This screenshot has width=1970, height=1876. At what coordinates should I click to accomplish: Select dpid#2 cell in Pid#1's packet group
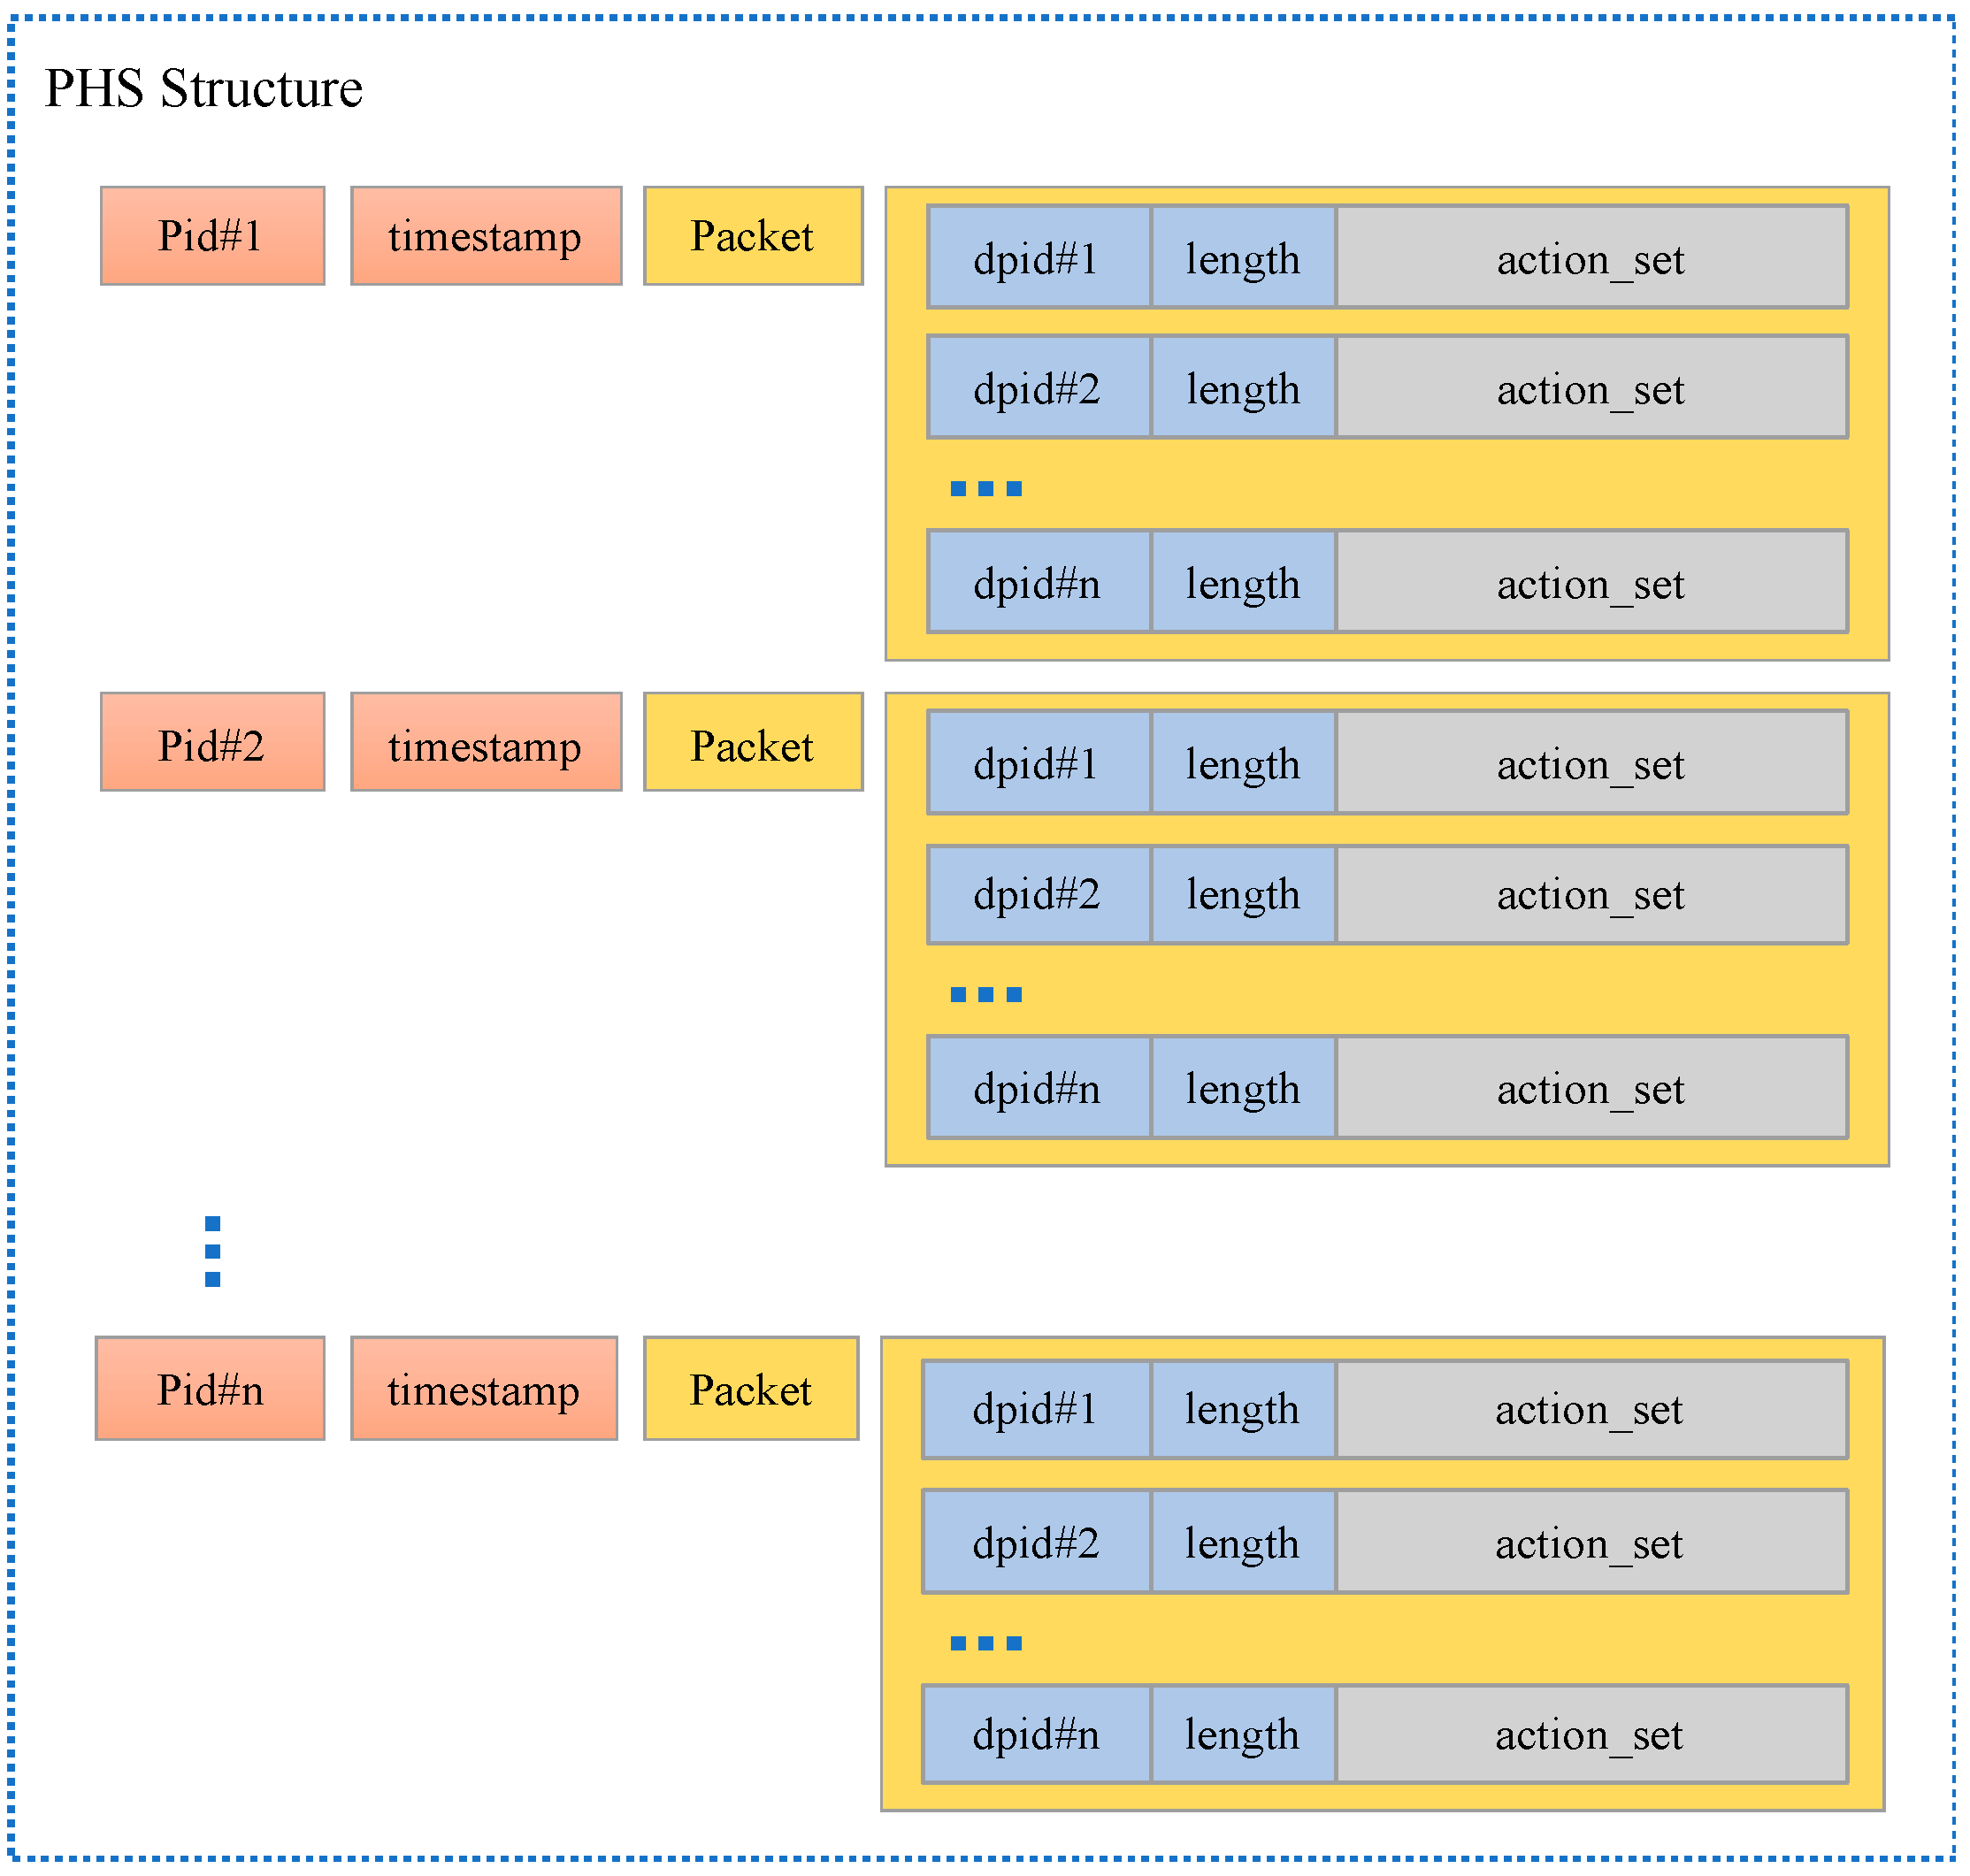click(x=1038, y=388)
